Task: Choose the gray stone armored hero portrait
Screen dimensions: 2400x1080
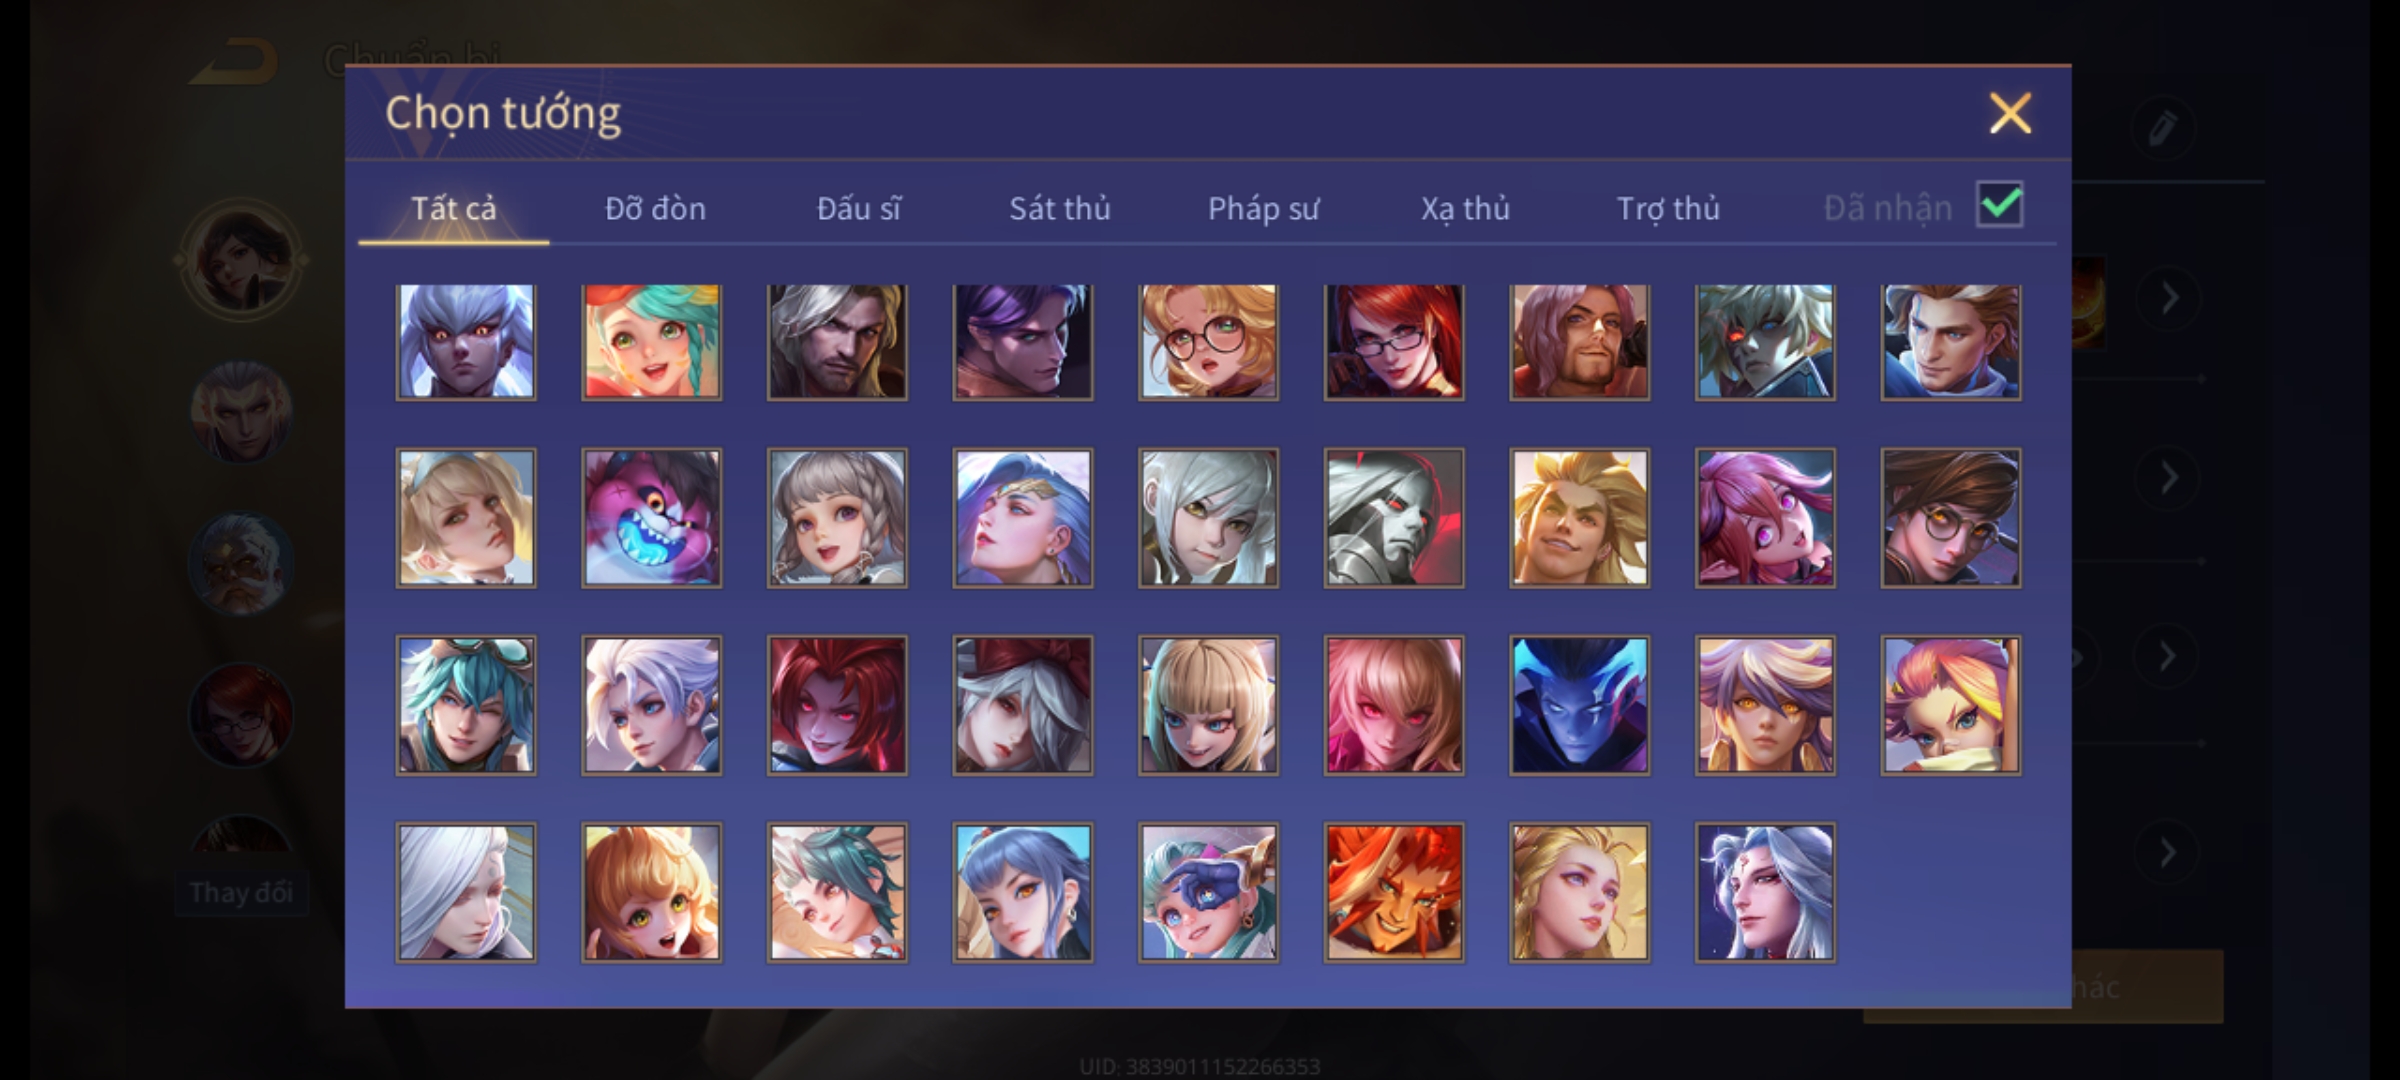Action: tap(1394, 518)
